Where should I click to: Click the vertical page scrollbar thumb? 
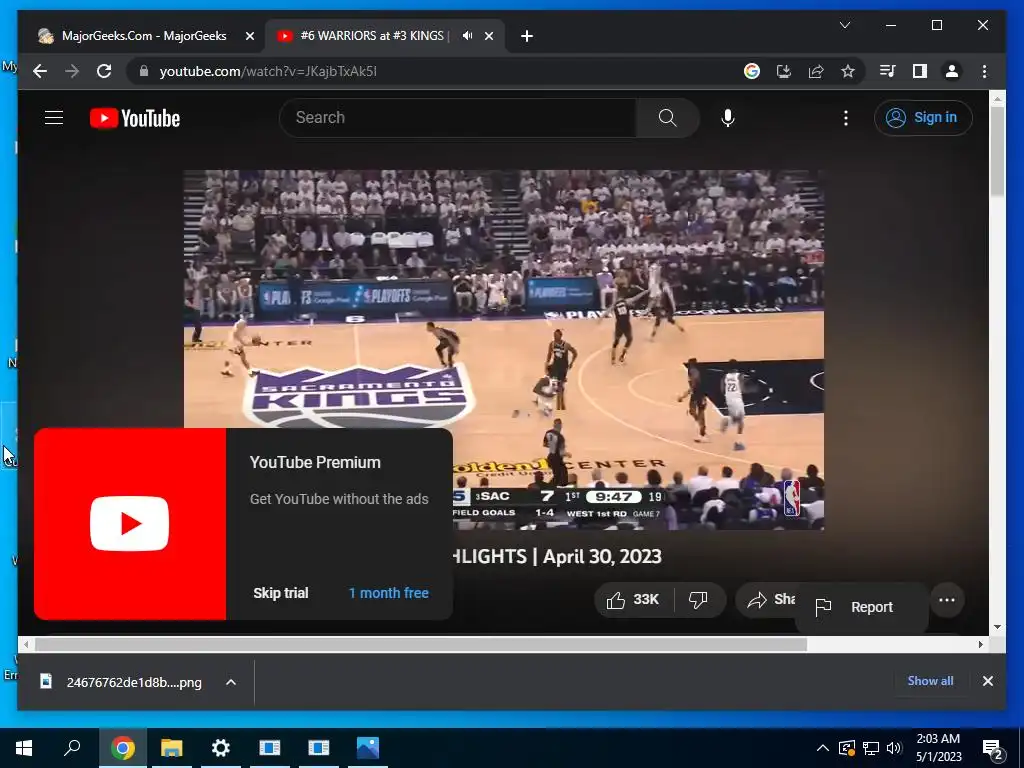(997, 152)
